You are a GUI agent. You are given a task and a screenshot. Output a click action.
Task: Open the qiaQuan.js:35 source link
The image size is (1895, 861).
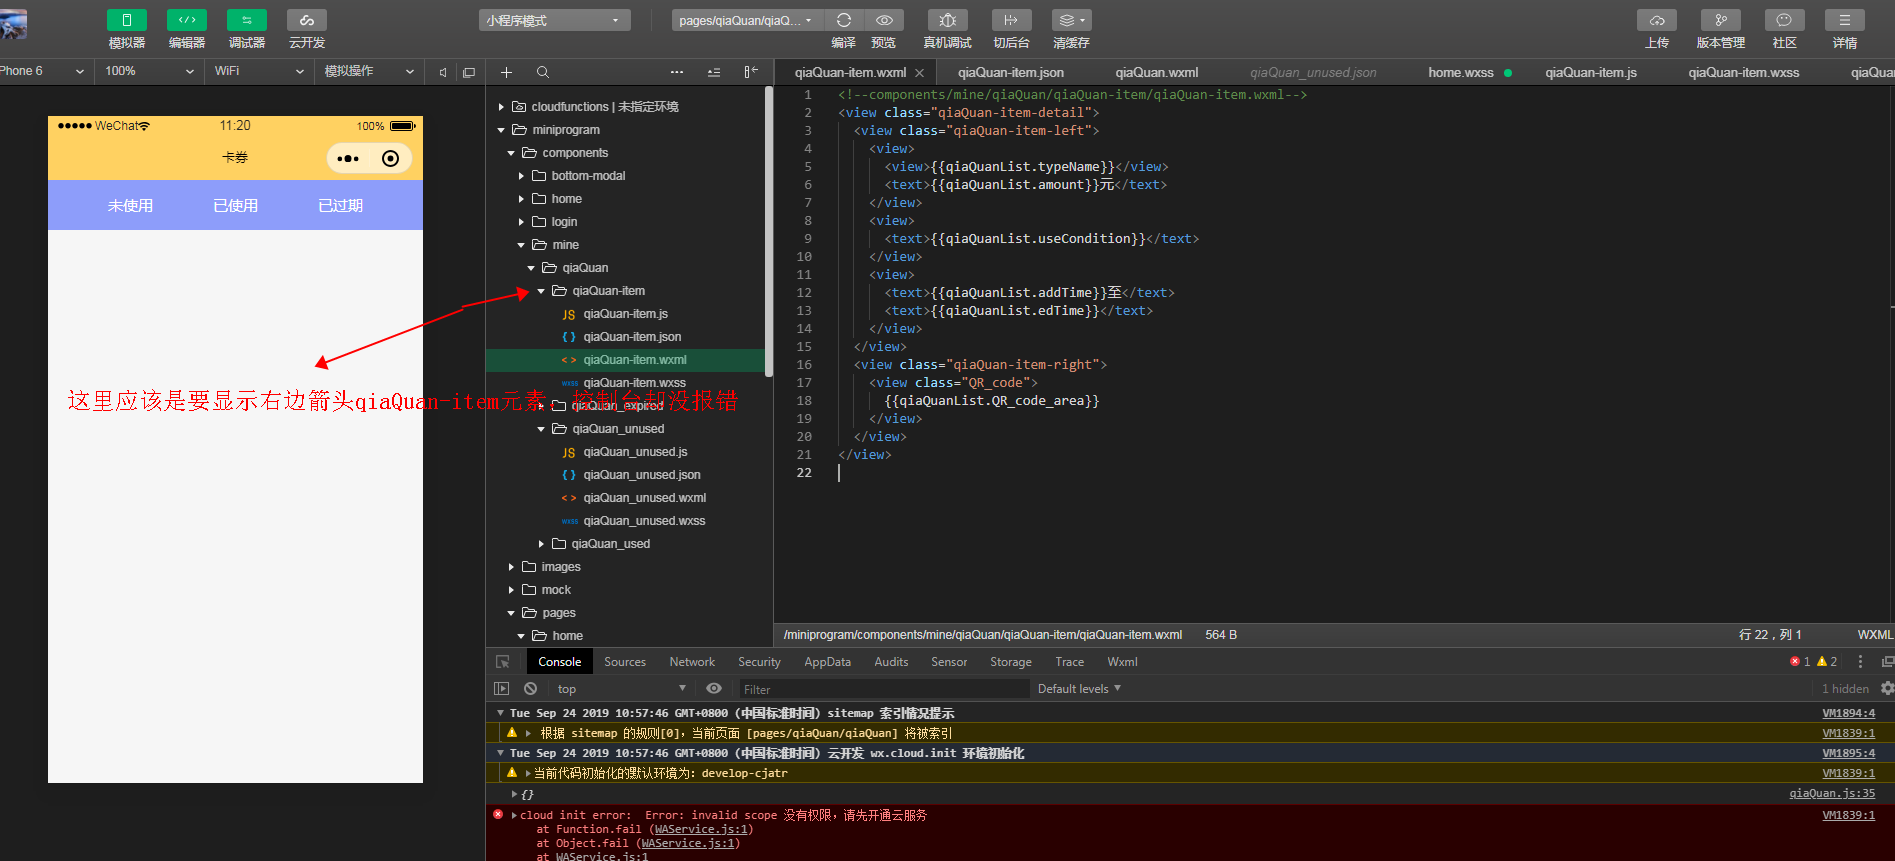coord(1831,793)
